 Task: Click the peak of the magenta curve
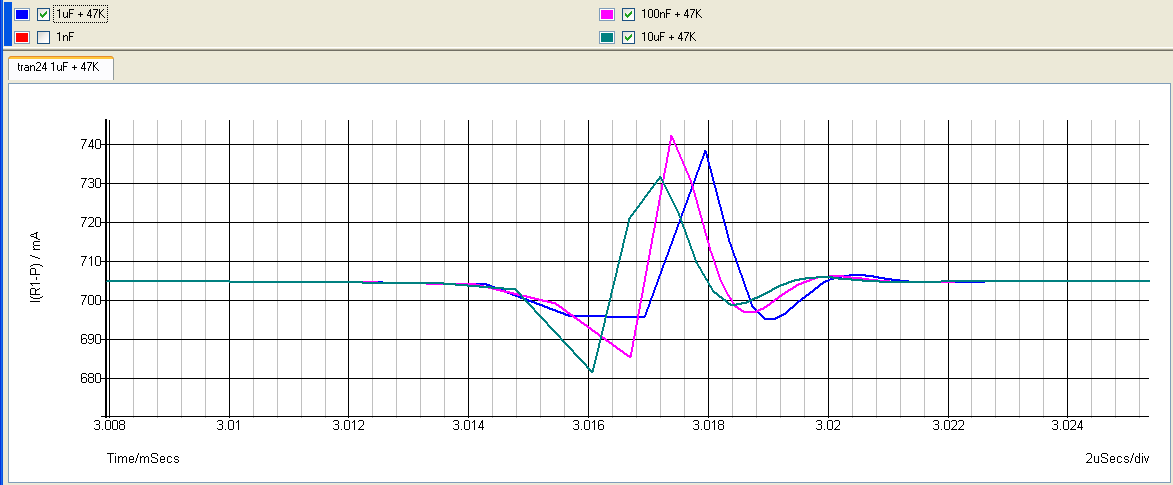[671, 136]
